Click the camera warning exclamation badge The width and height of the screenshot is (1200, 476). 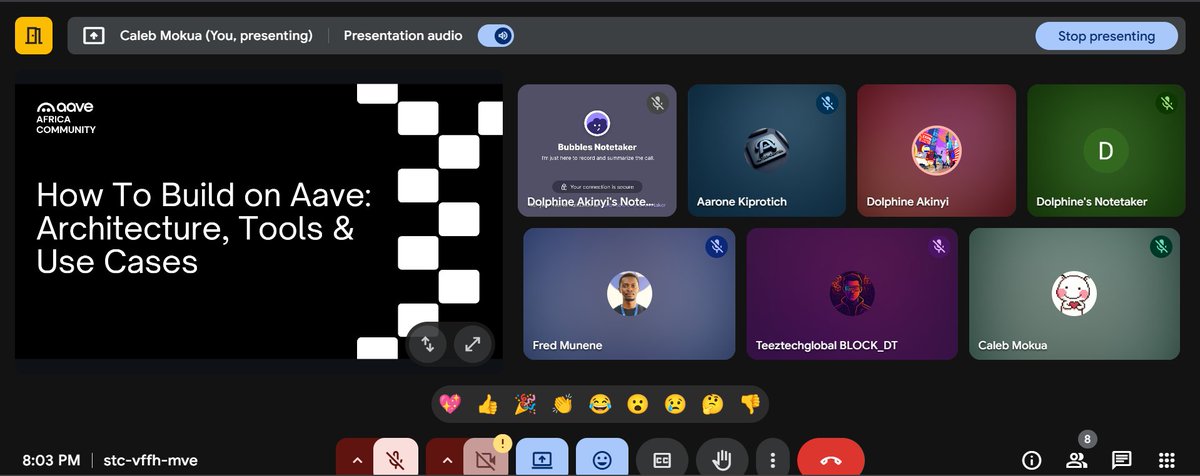pos(503,444)
